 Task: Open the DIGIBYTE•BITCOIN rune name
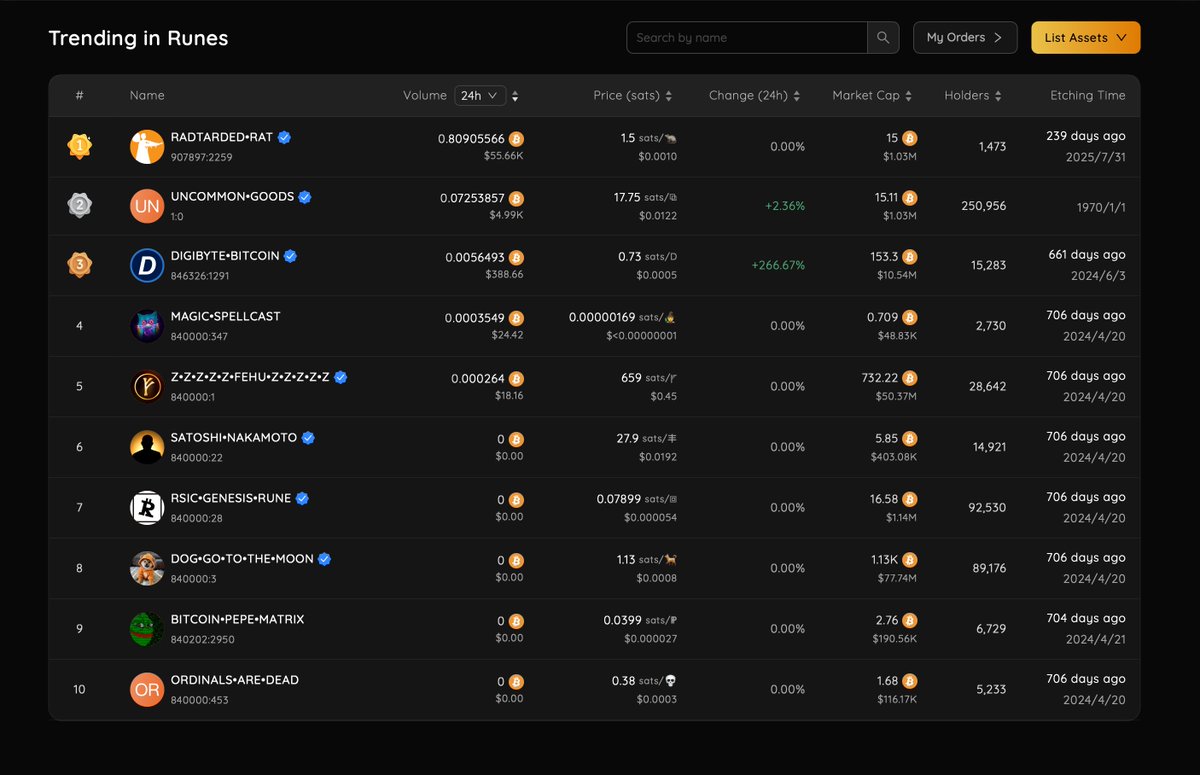point(225,256)
